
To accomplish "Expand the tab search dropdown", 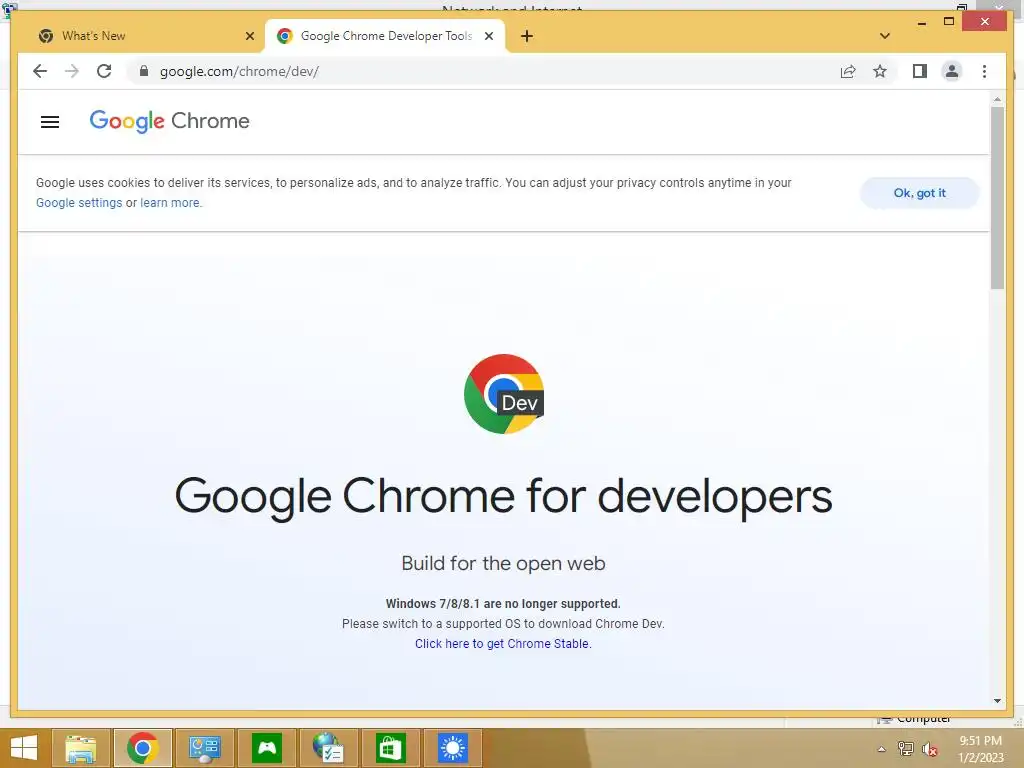I will [x=885, y=36].
